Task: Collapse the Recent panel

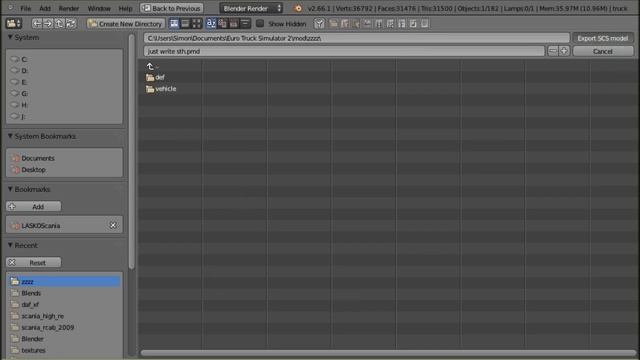Action: (x=10, y=245)
